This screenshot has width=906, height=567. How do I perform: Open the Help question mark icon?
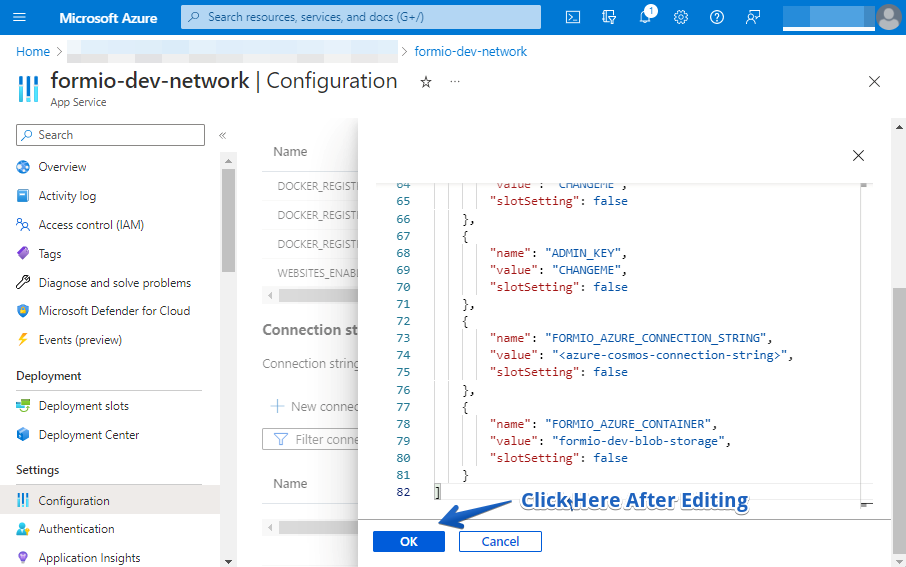point(716,17)
